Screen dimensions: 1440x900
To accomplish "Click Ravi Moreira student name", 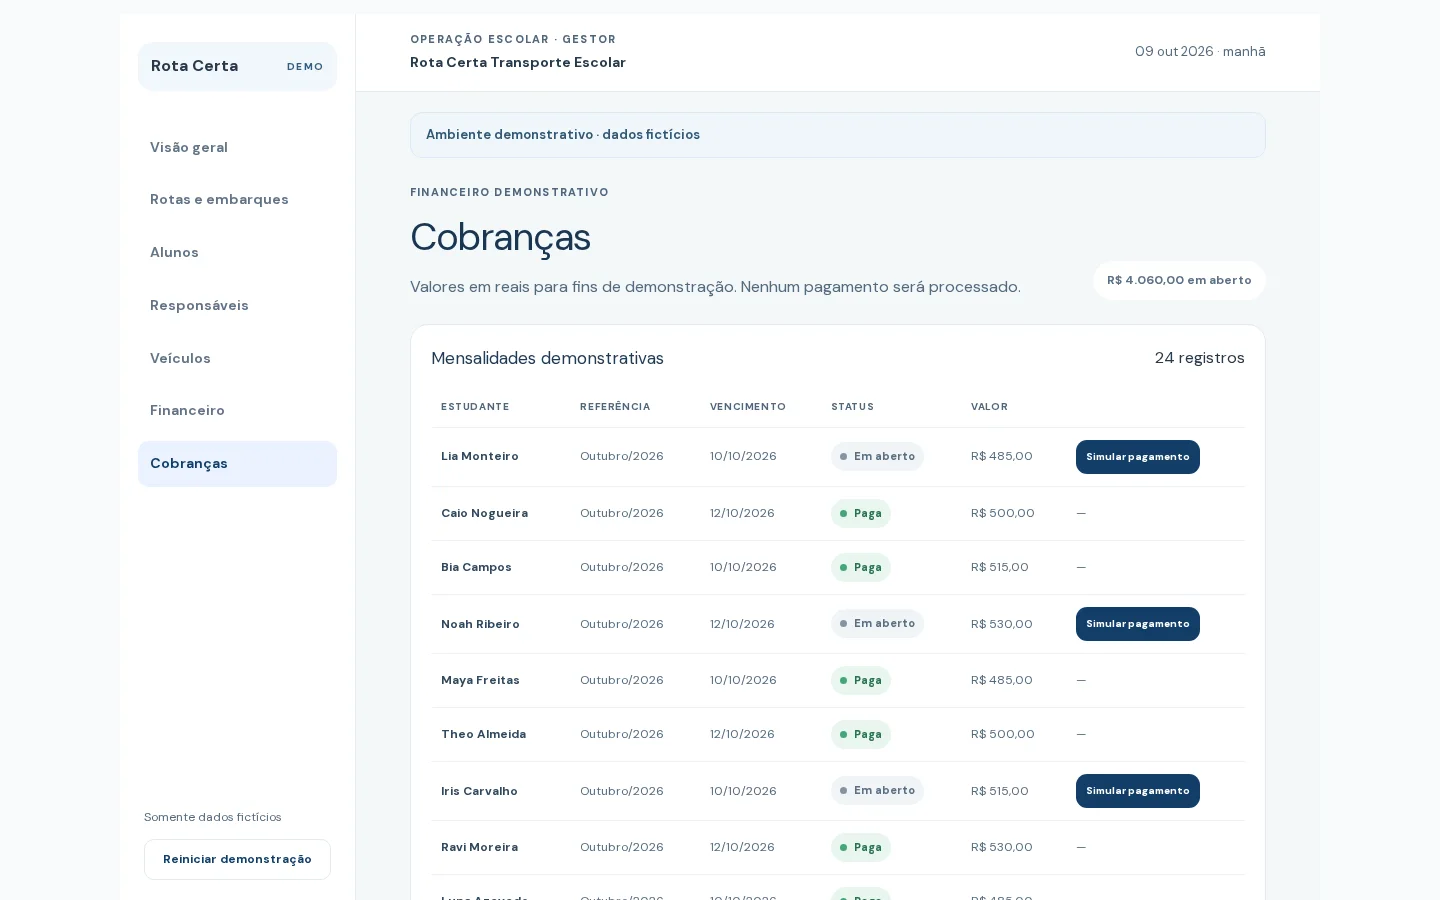I will coord(479,847).
